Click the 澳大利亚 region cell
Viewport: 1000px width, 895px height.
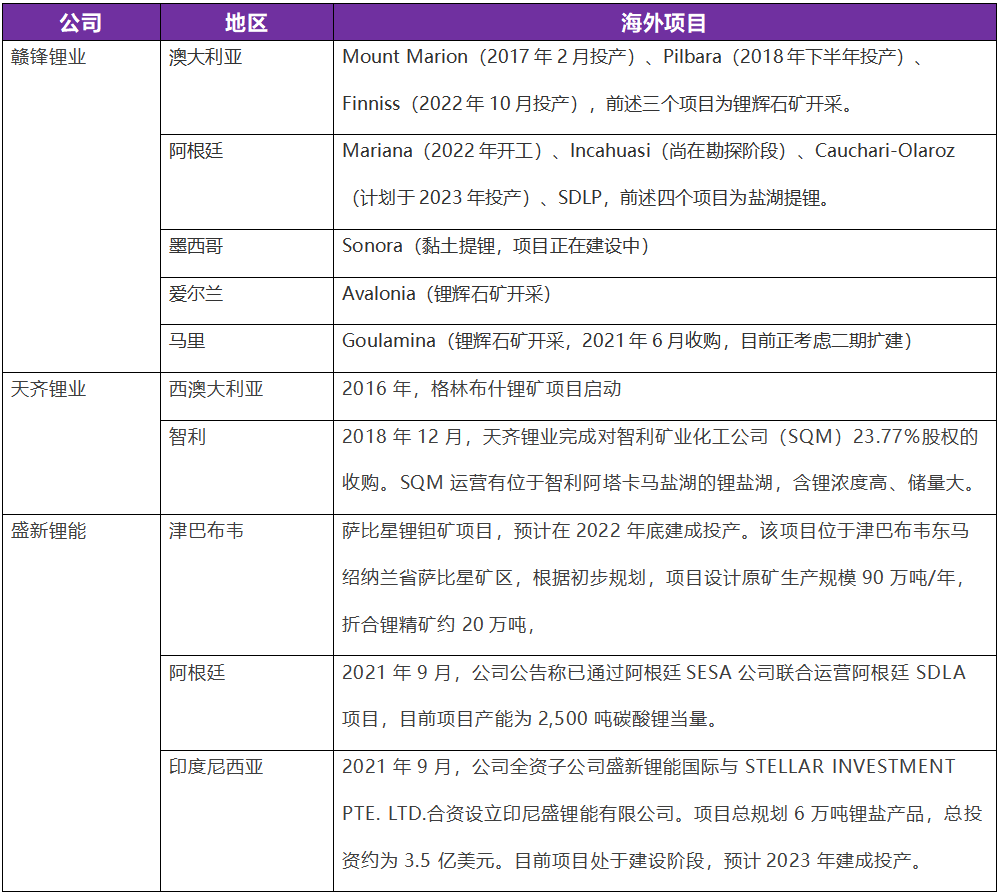(x=246, y=88)
